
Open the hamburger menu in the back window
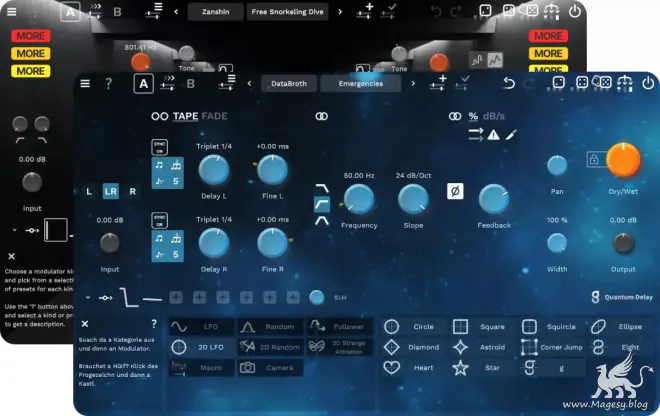[x=11, y=12]
